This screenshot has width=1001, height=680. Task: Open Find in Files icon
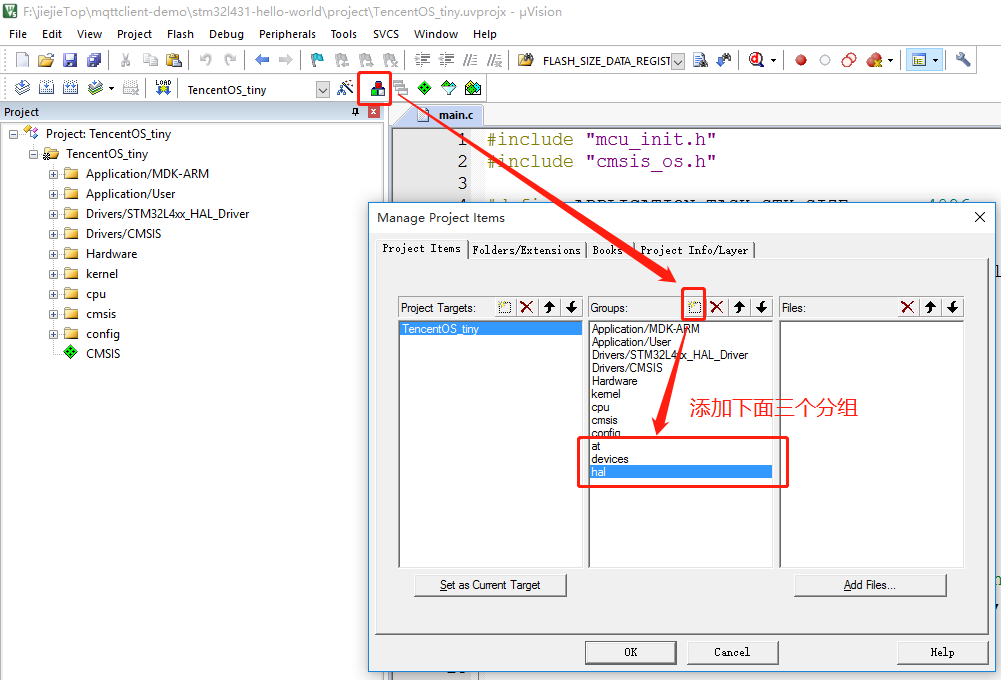(525, 60)
